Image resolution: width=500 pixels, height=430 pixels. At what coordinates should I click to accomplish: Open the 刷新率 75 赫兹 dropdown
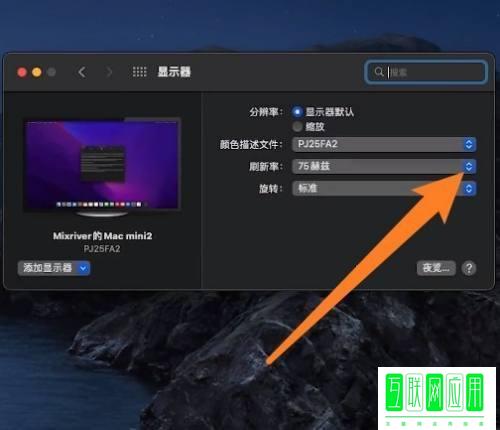click(384, 166)
